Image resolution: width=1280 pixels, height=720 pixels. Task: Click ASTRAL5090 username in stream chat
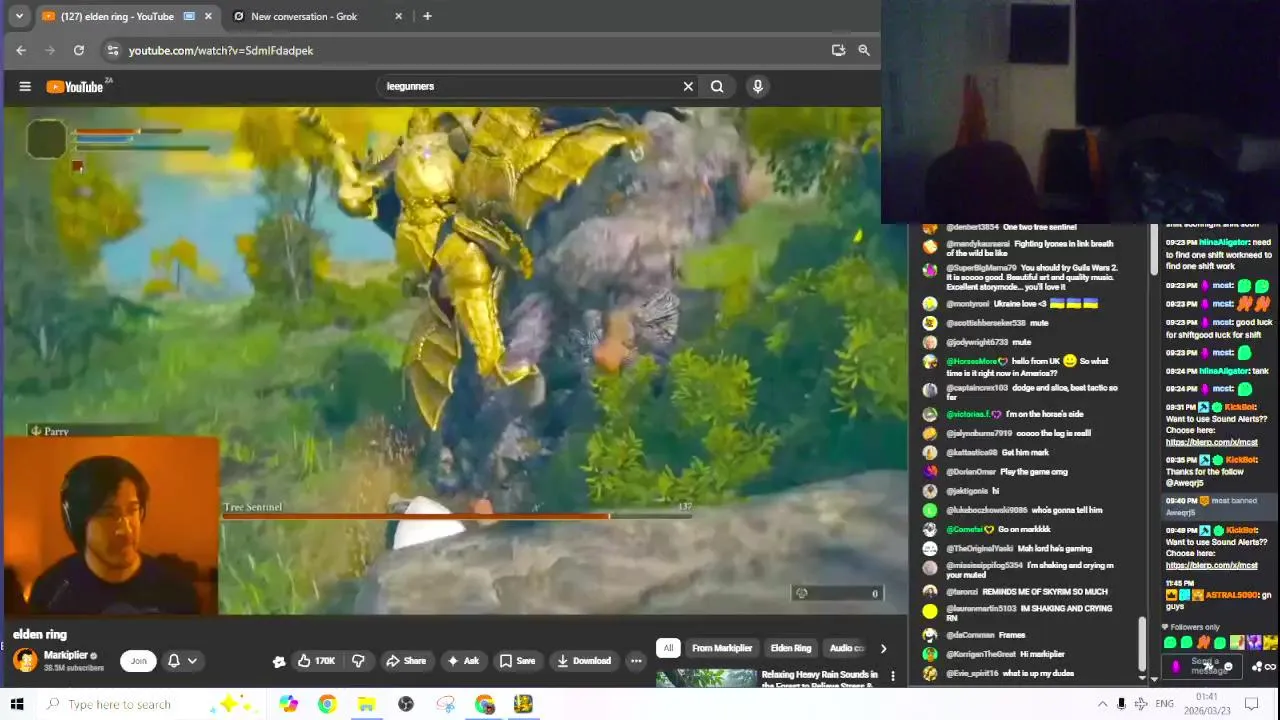1230,595
